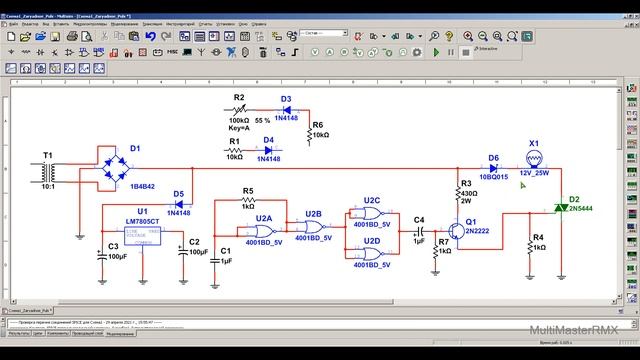Select the U2A NOR gate
640x360 pixels.
tap(265, 231)
